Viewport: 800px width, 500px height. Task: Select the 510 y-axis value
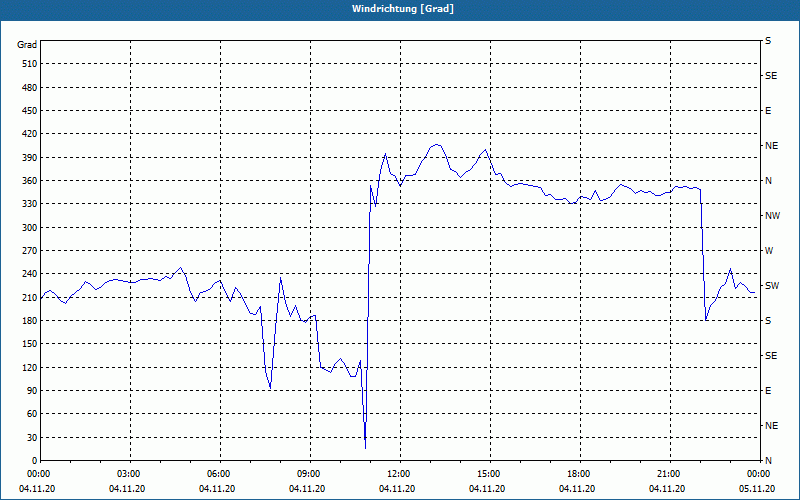30,64
